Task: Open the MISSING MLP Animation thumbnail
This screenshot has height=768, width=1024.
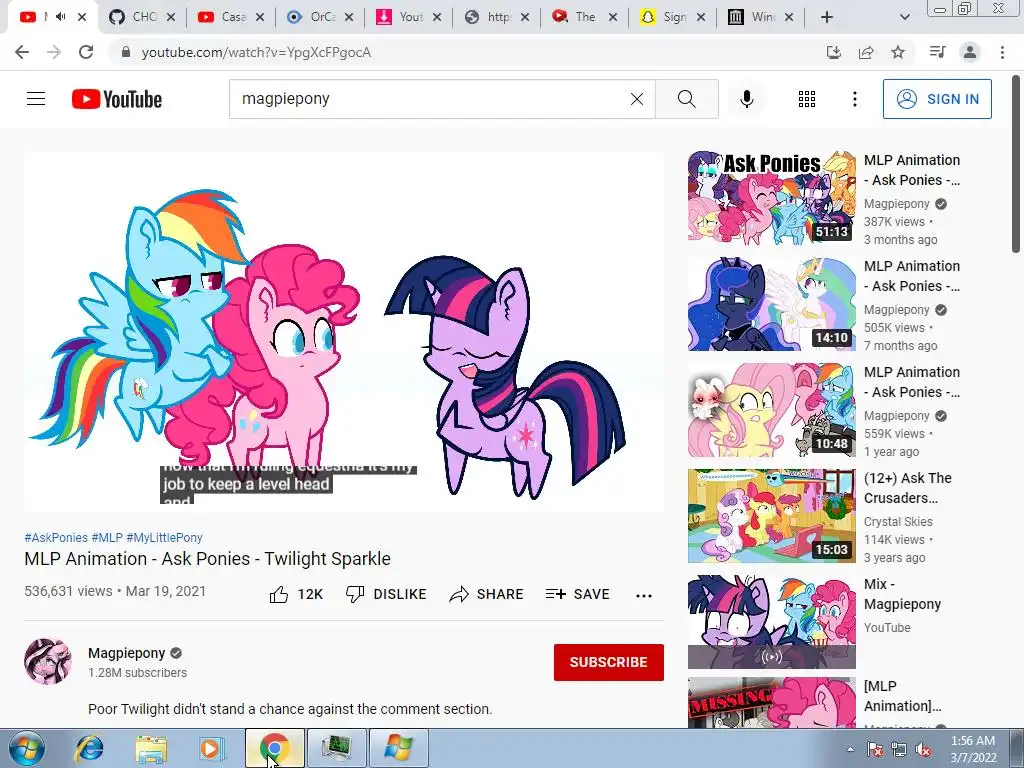Action: [x=771, y=703]
